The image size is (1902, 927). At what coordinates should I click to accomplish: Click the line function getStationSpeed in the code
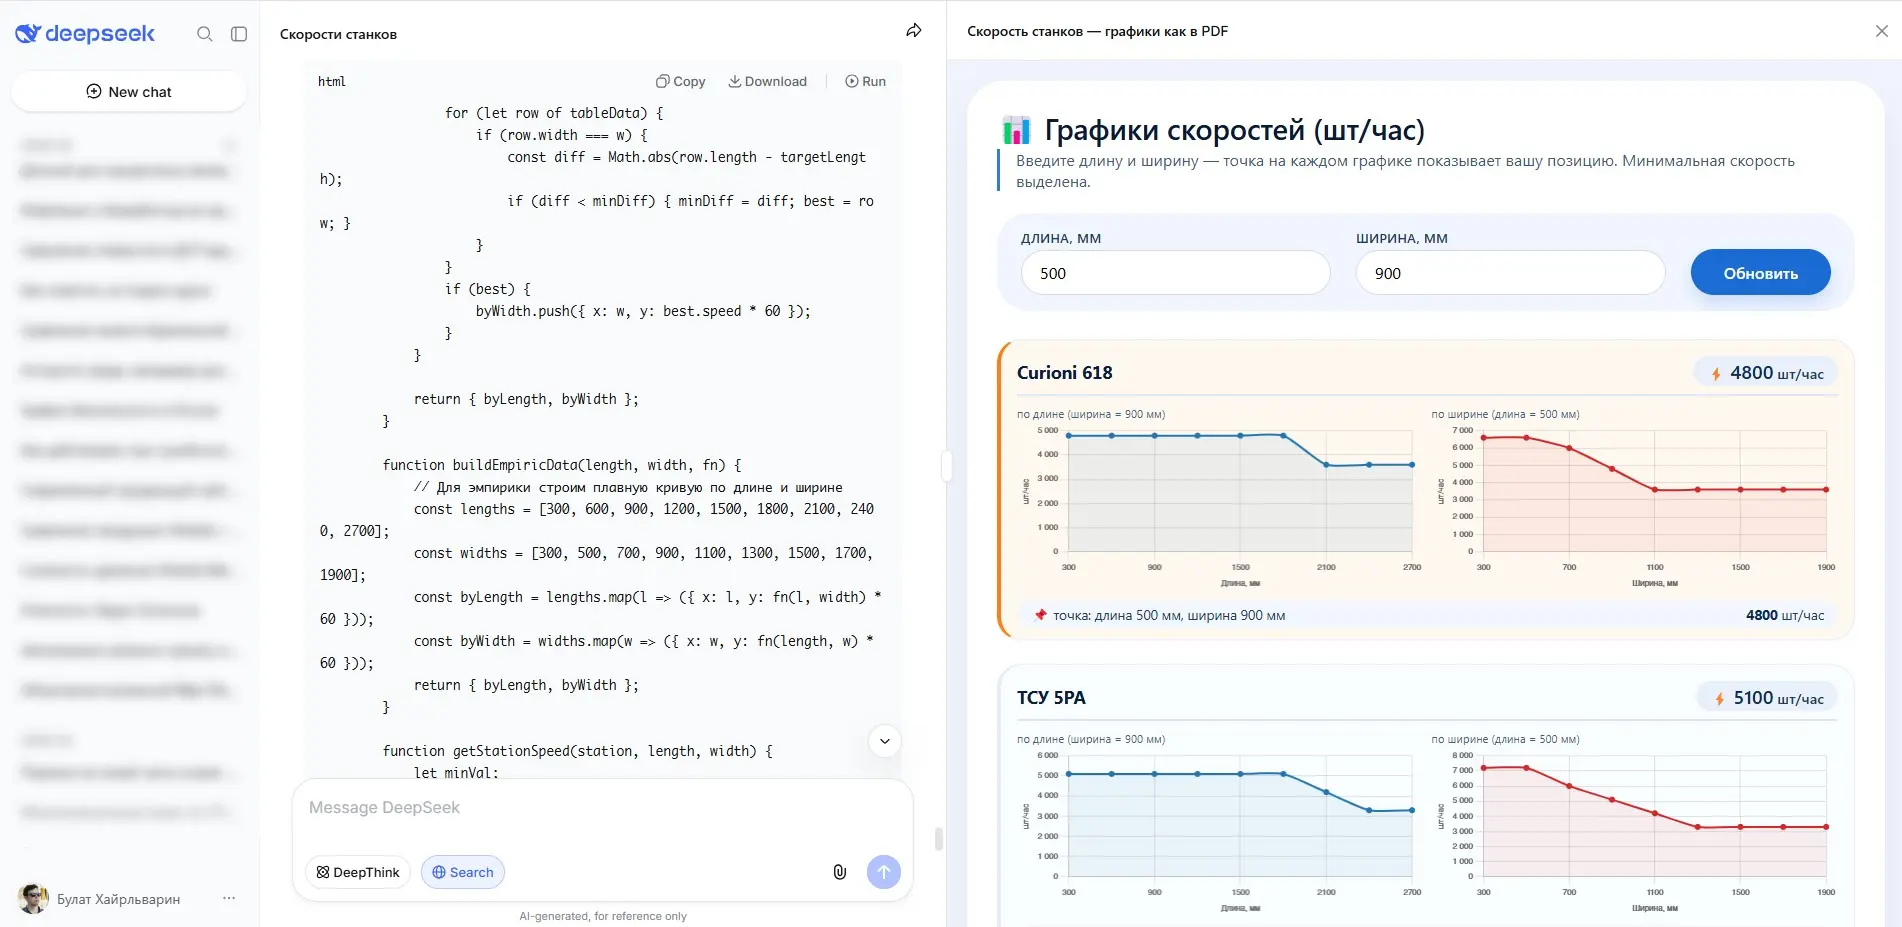point(577,751)
